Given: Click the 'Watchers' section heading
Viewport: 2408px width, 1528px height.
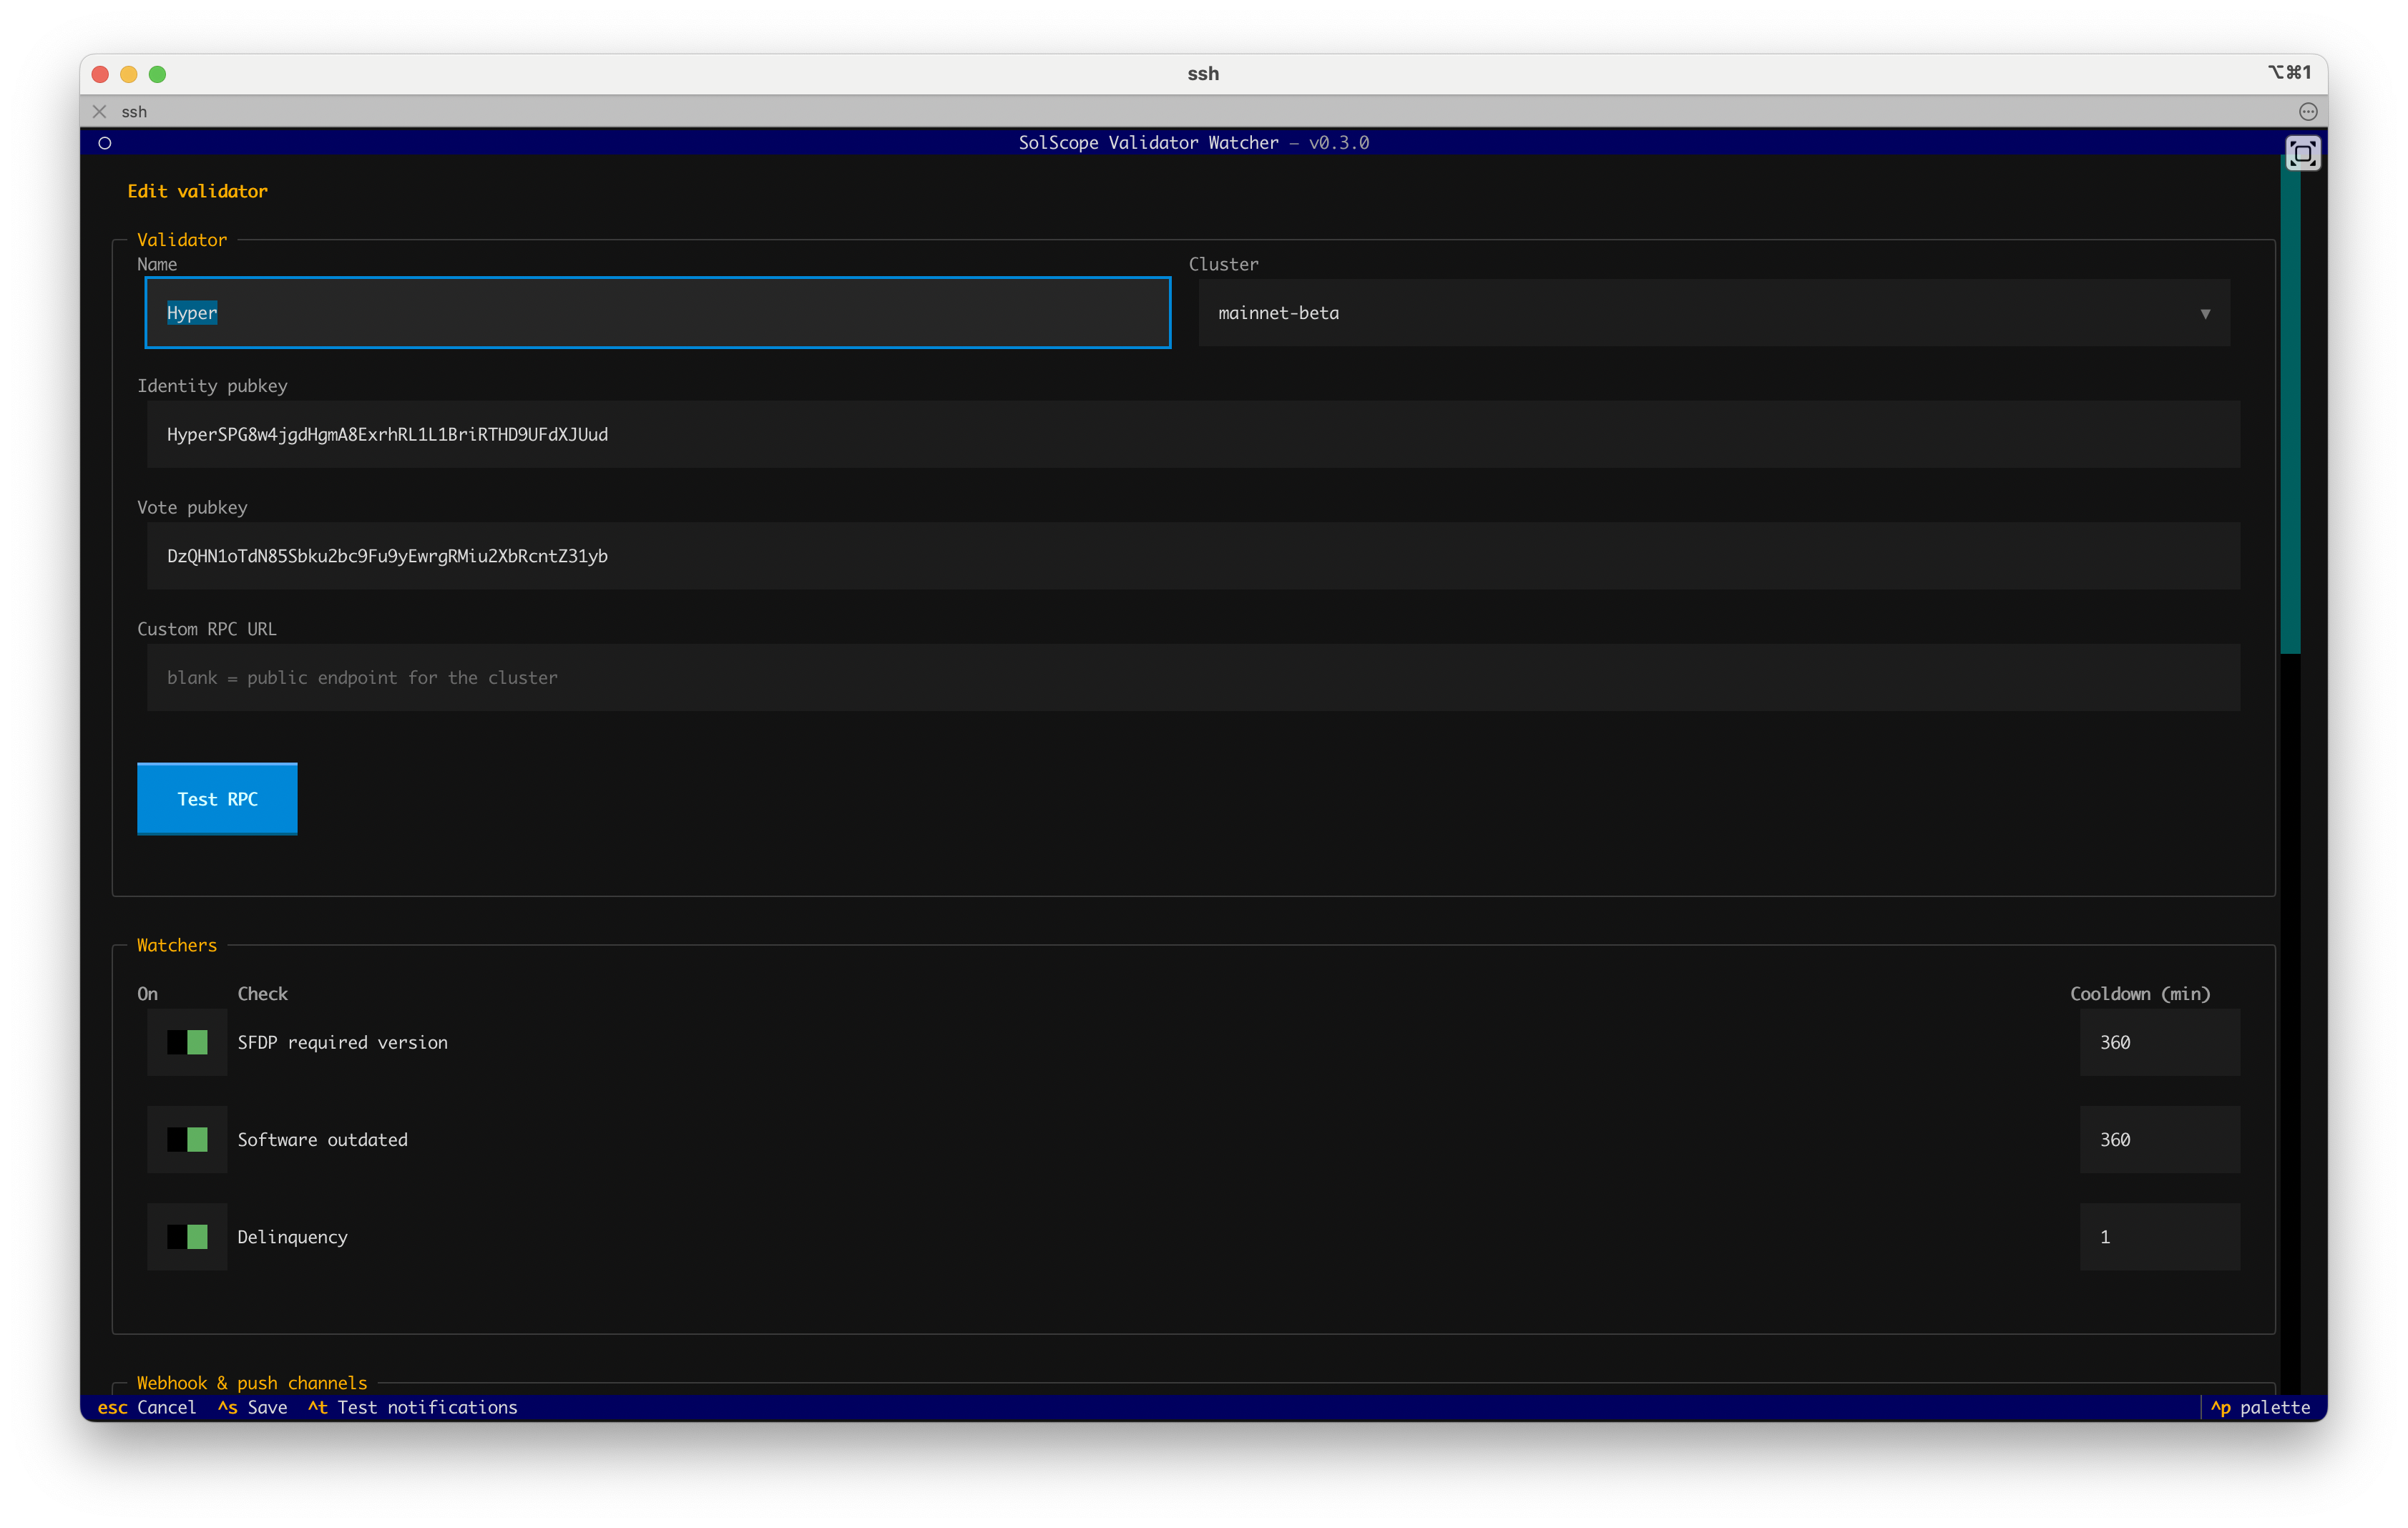Looking at the screenshot, I should pyautogui.click(x=176, y=945).
